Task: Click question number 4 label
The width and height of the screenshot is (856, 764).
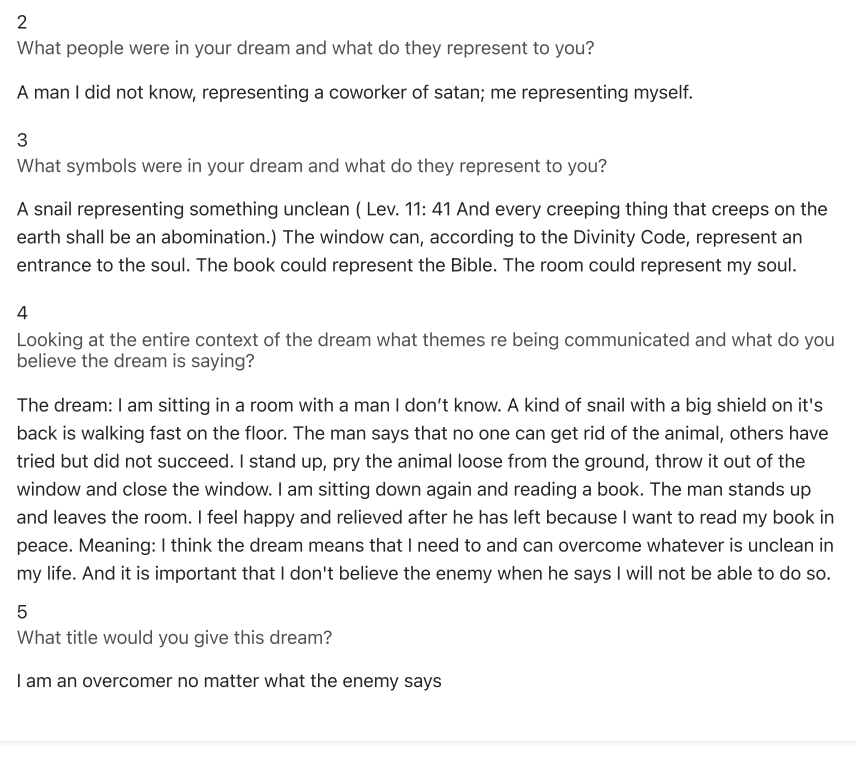Action: [22, 313]
